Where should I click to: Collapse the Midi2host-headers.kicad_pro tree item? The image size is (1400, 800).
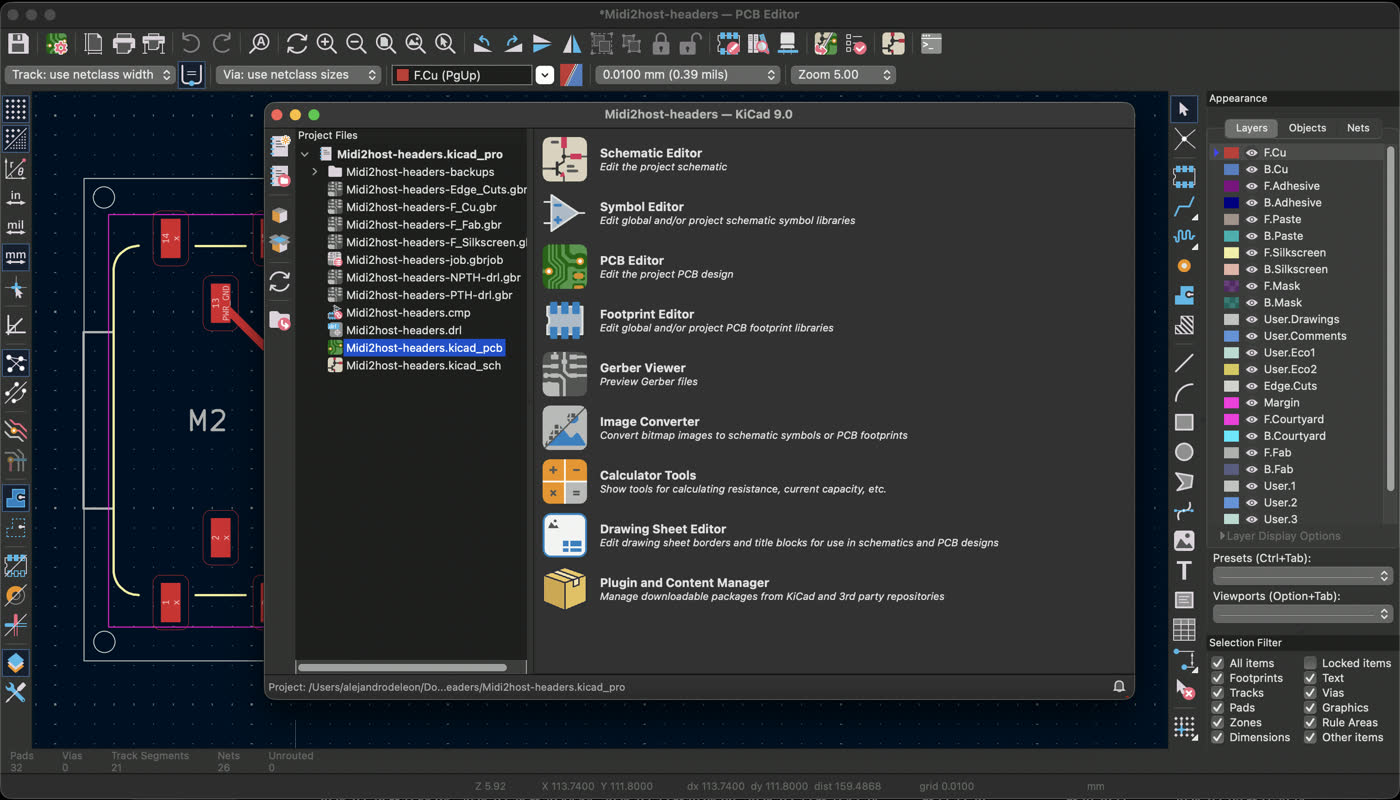click(305, 154)
